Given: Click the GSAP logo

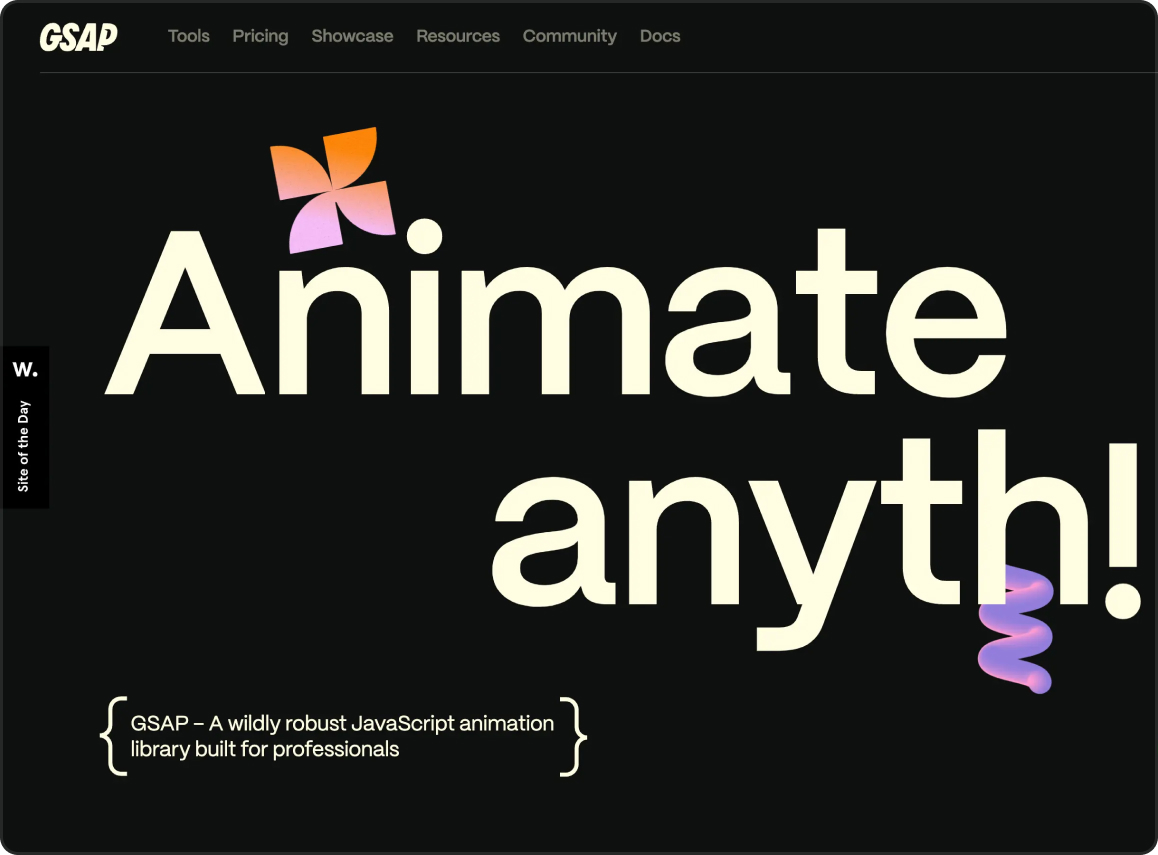Looking at the screenshot, I should (x=78, y=37).
